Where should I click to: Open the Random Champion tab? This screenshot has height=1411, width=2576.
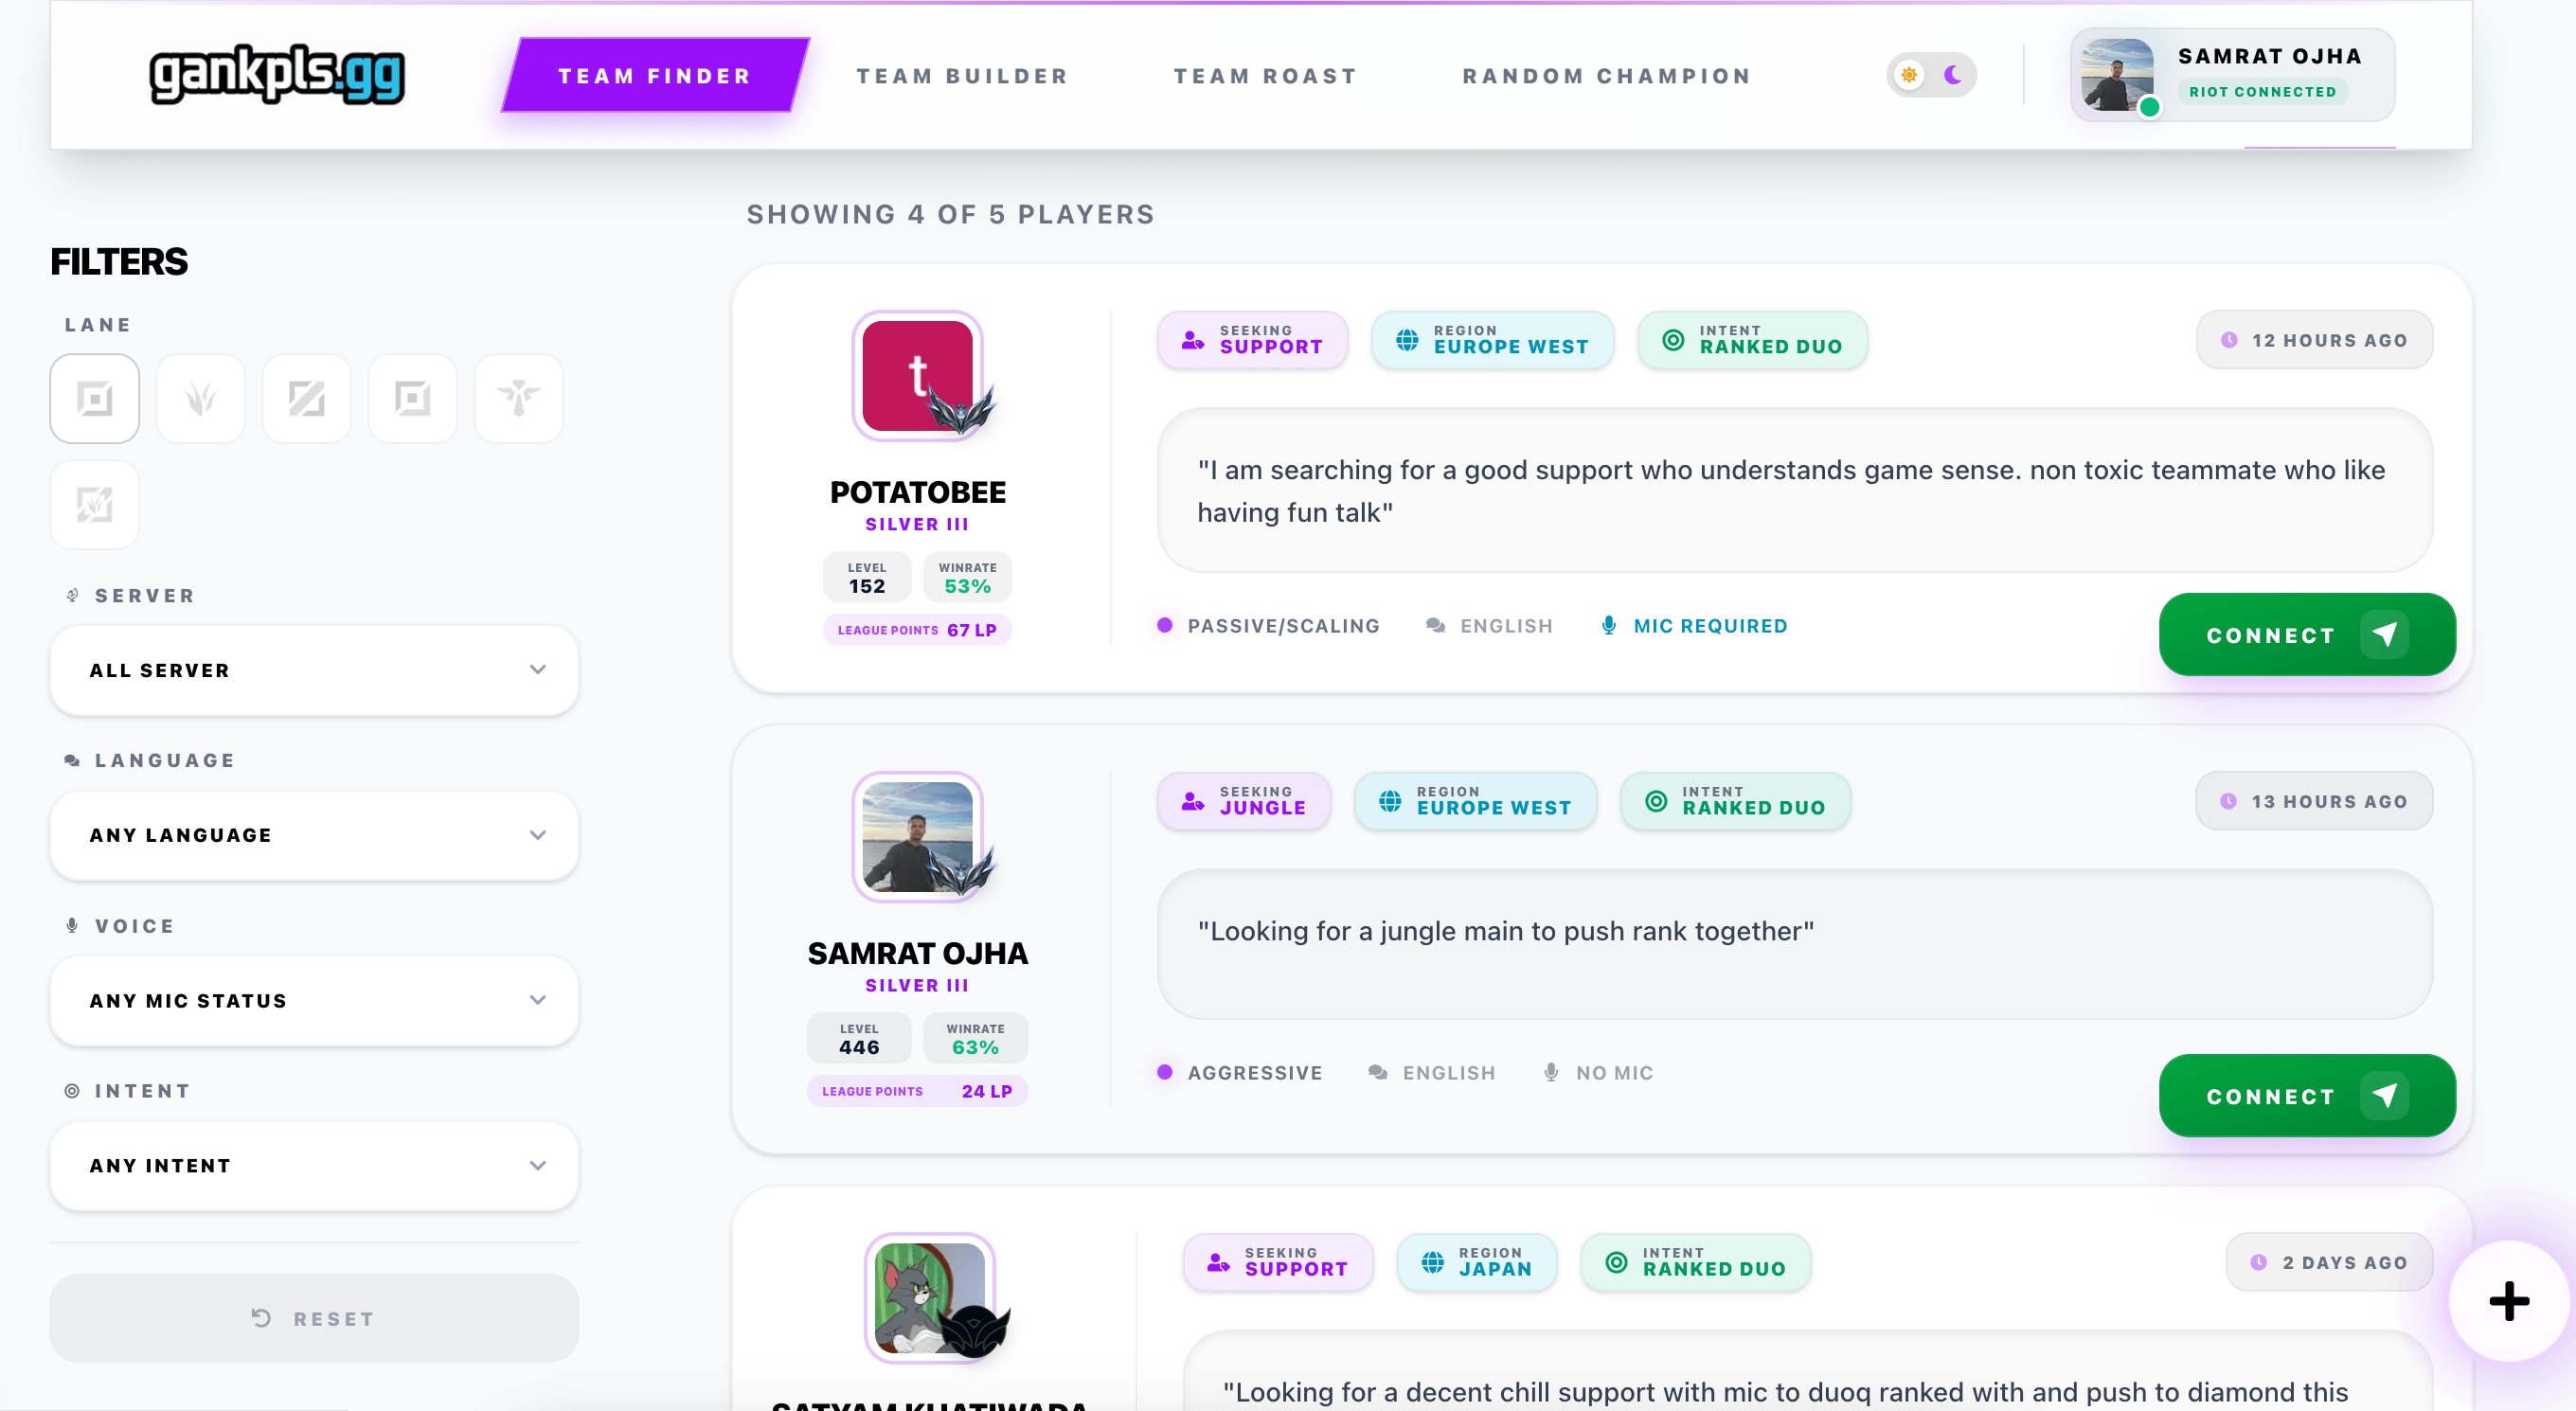point(1606,76)
